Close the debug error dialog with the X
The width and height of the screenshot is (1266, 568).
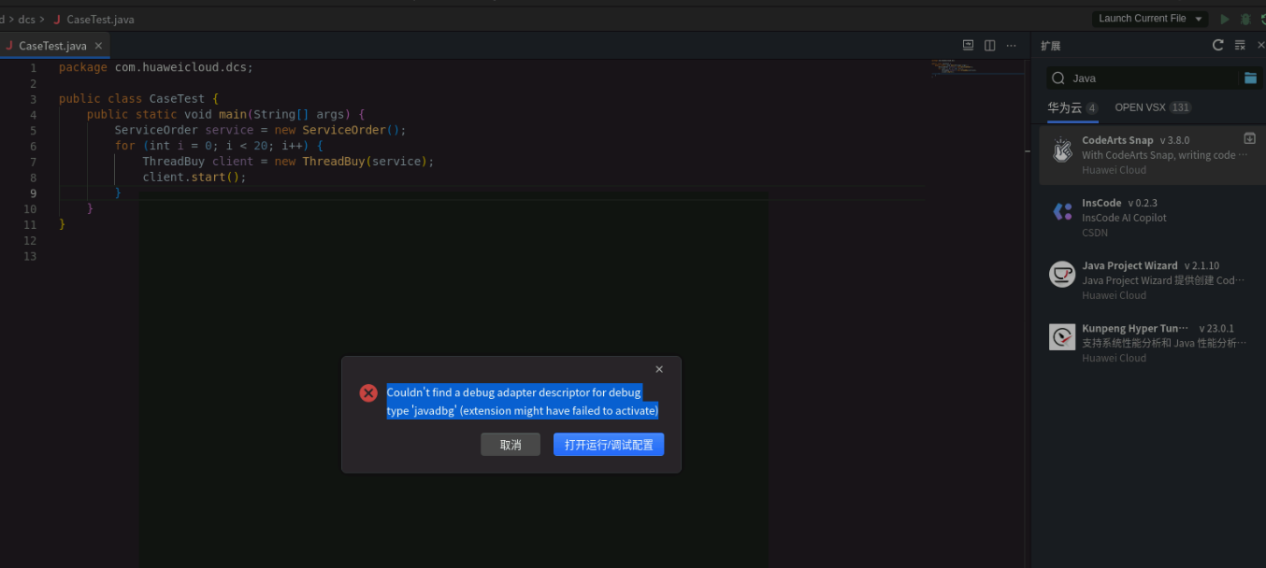click(x=659, y=370)
